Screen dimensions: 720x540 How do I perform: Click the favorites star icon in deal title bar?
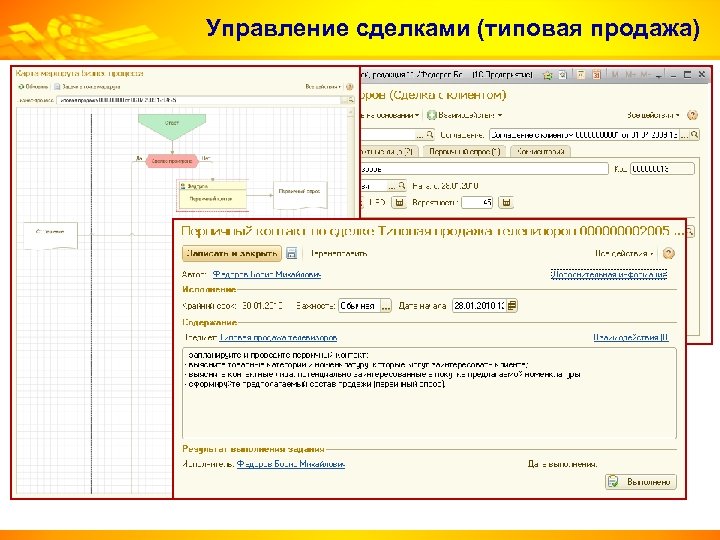[x=547, y=75]
